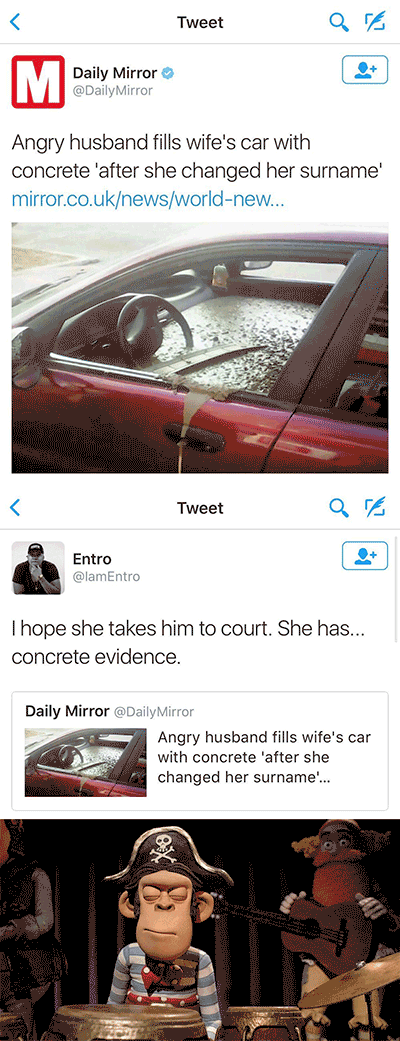Open the @DailyMirror handle under Daily Mirror
This screenshot has height=1041, width=400.
[x=112, y=91]
